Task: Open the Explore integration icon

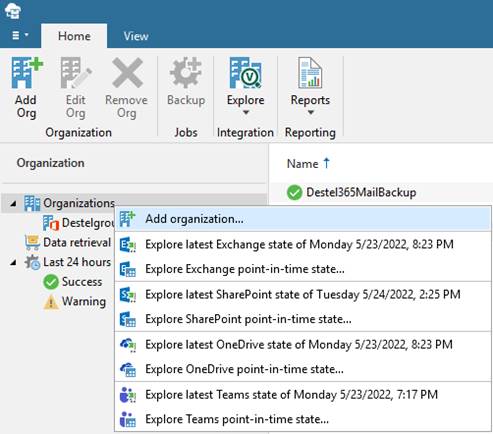Action: point(245,73)
